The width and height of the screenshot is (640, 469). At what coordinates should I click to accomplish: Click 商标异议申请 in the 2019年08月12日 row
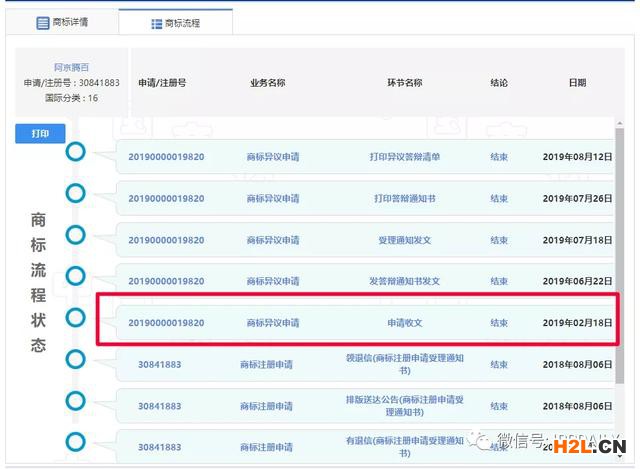(x=272, y=157)
